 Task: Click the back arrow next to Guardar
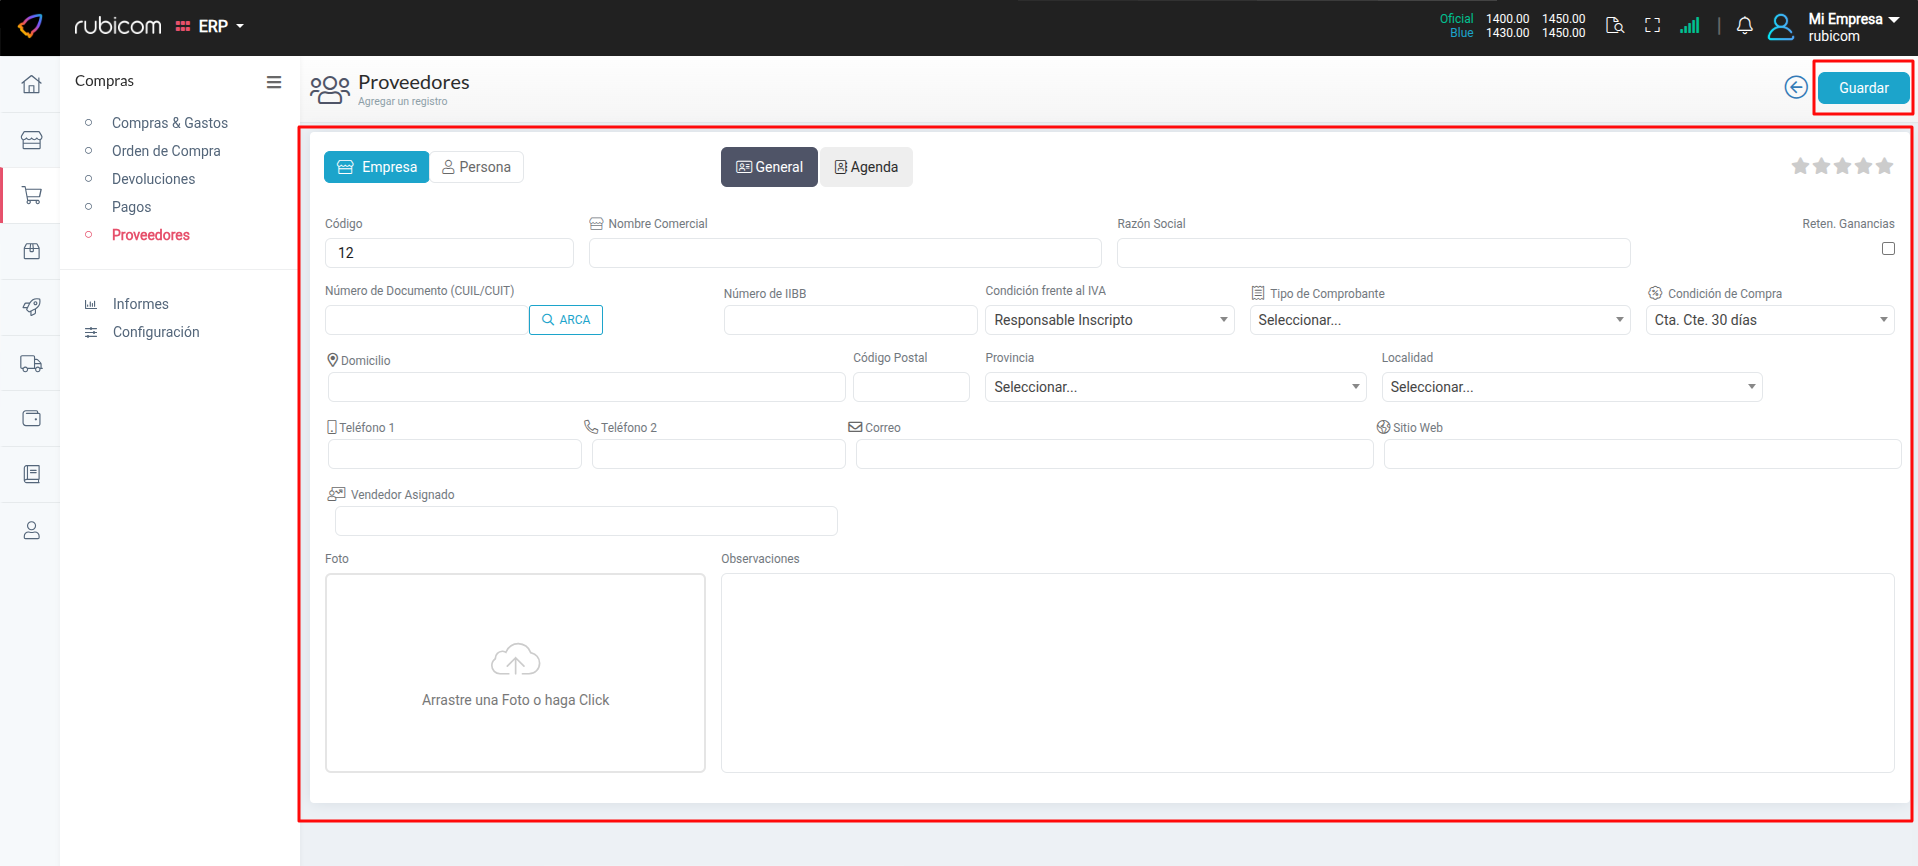[1795, 88]
